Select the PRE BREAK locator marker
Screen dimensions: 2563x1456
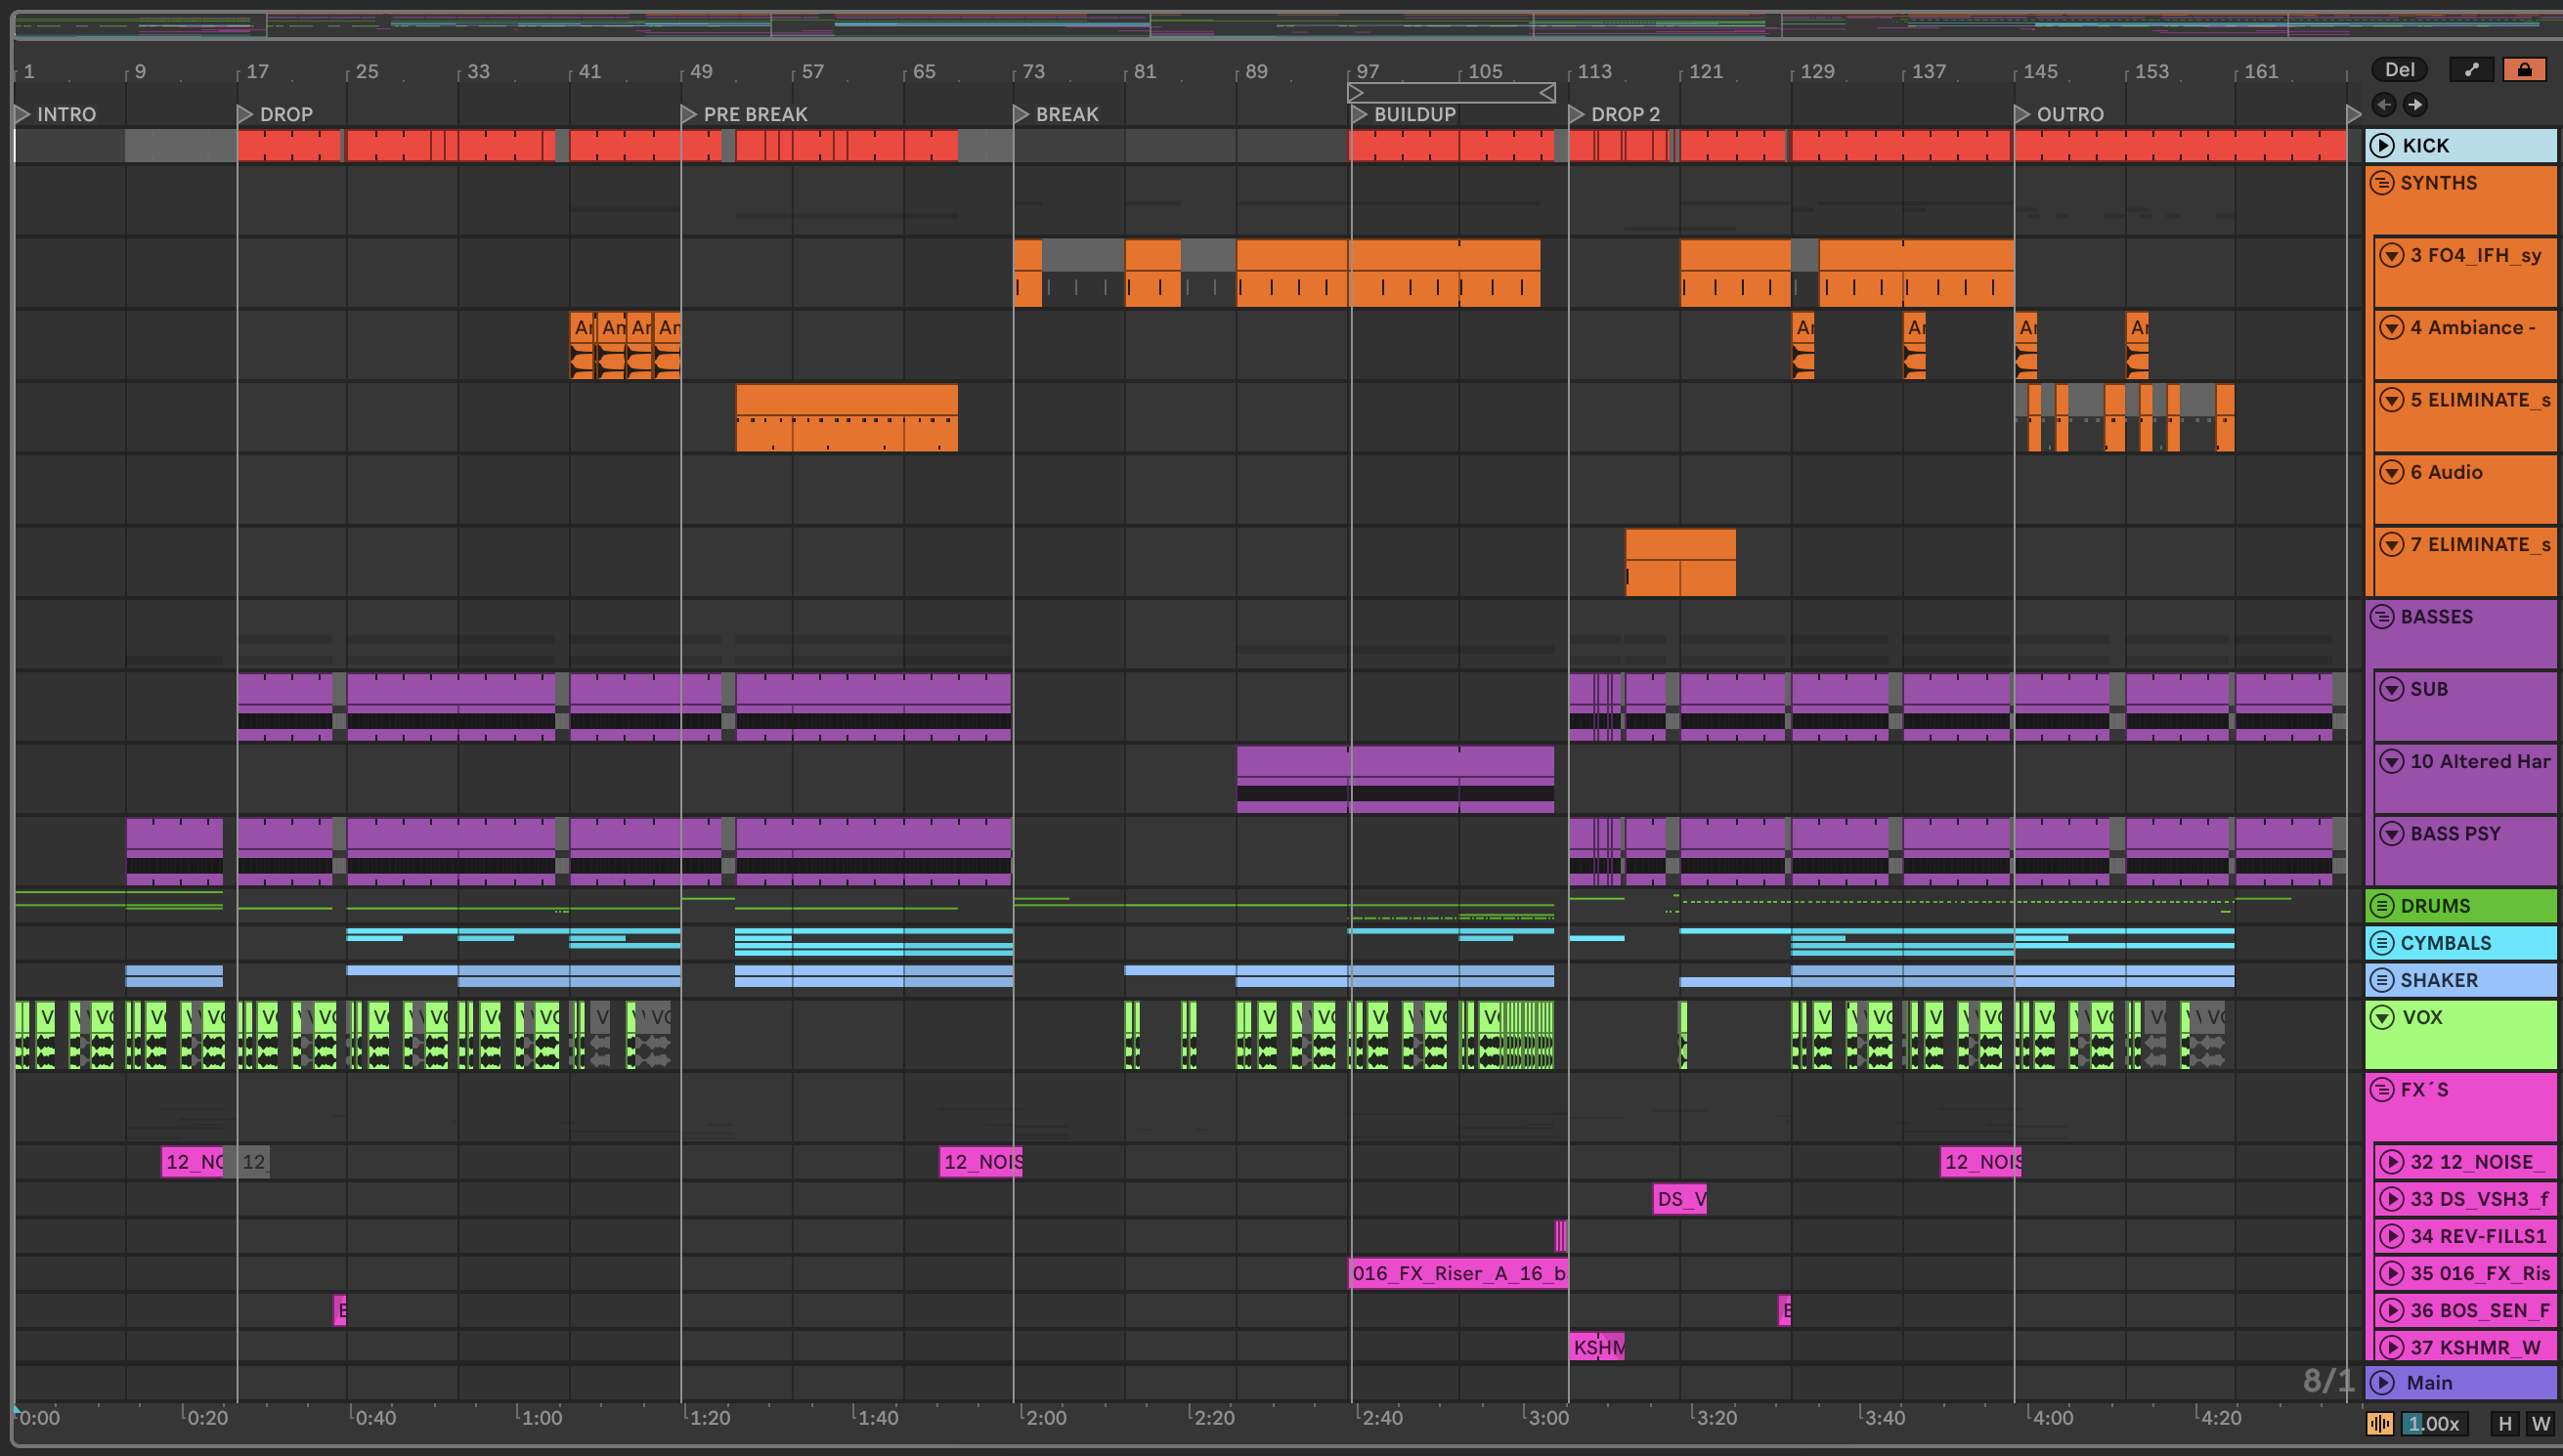click(689, 114)
